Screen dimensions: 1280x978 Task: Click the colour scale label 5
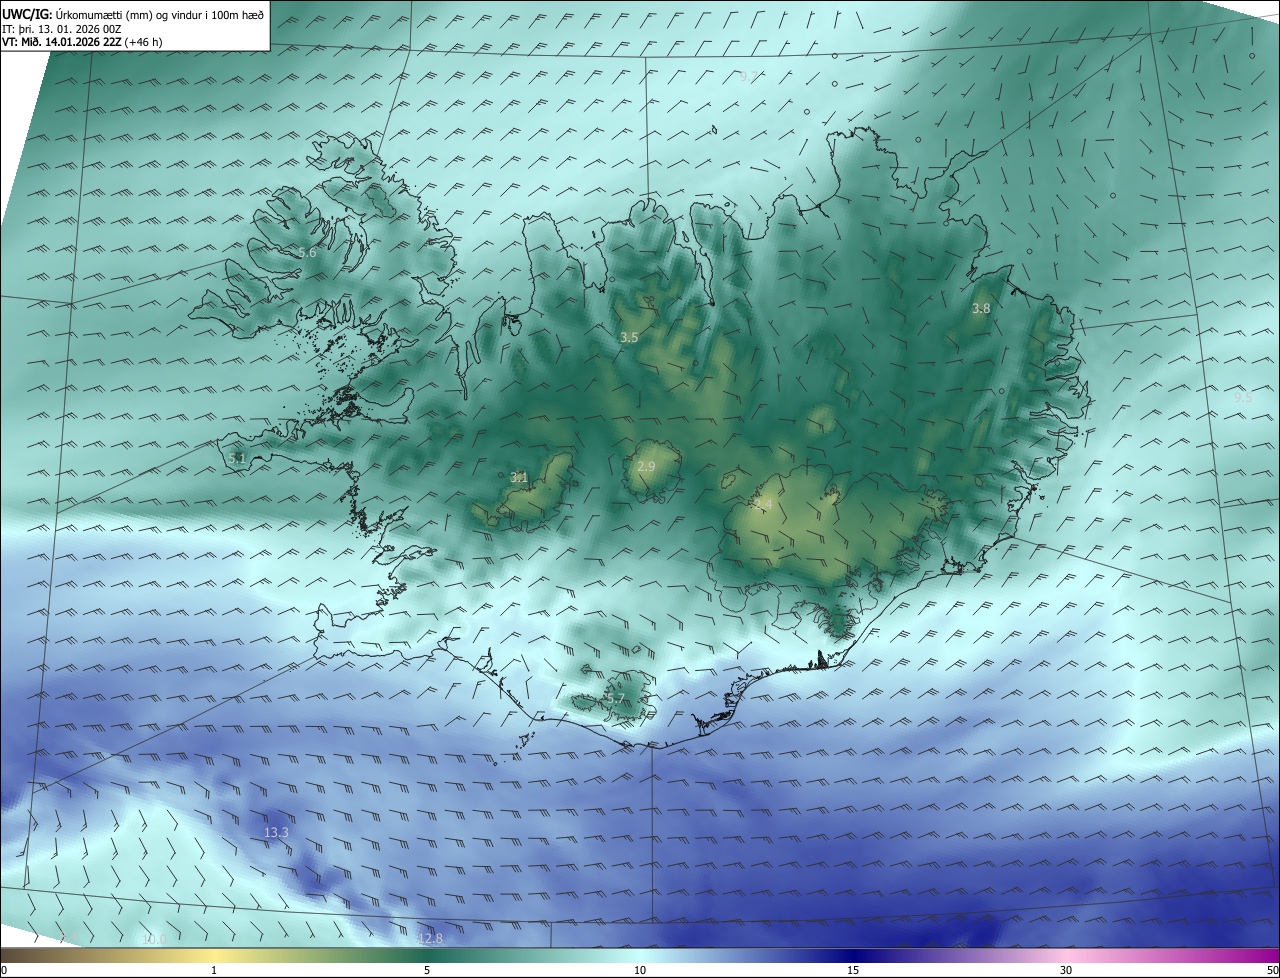[427, 970]
